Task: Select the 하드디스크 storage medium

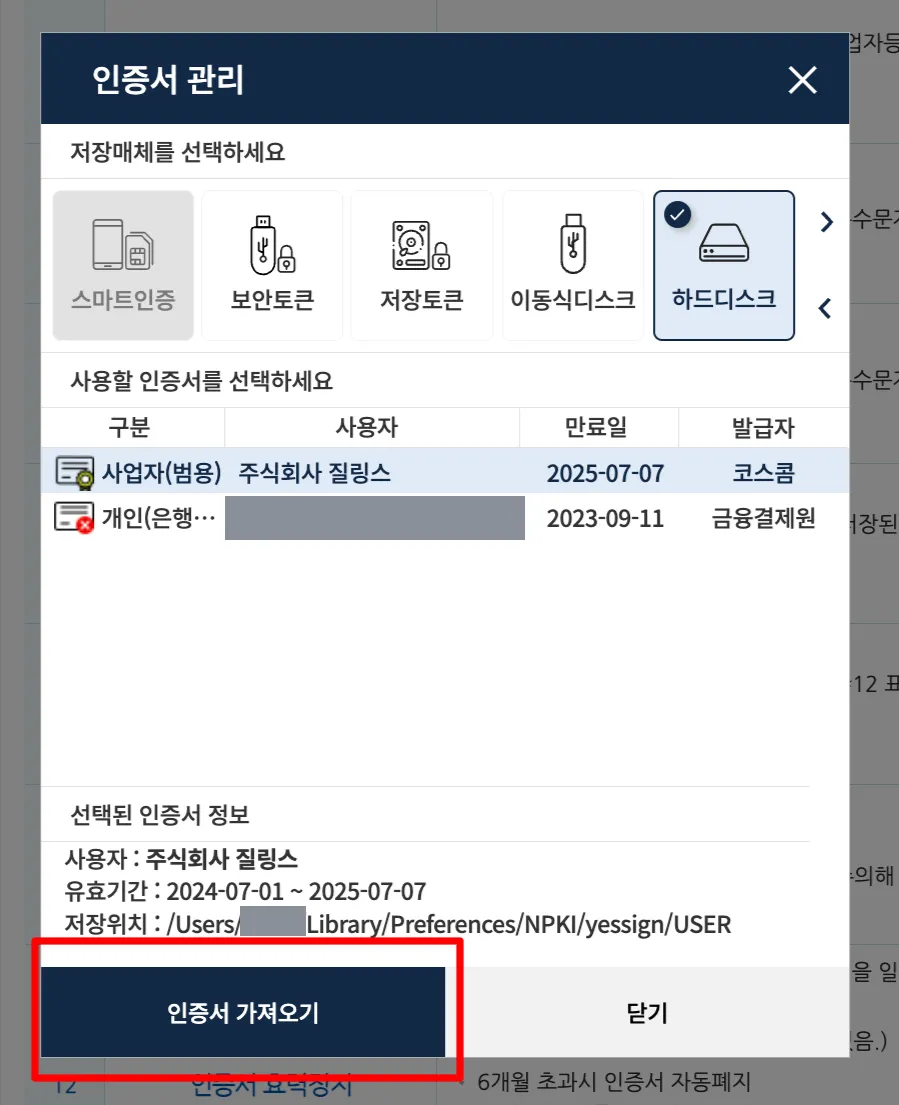Action: [x=724, y=265]
